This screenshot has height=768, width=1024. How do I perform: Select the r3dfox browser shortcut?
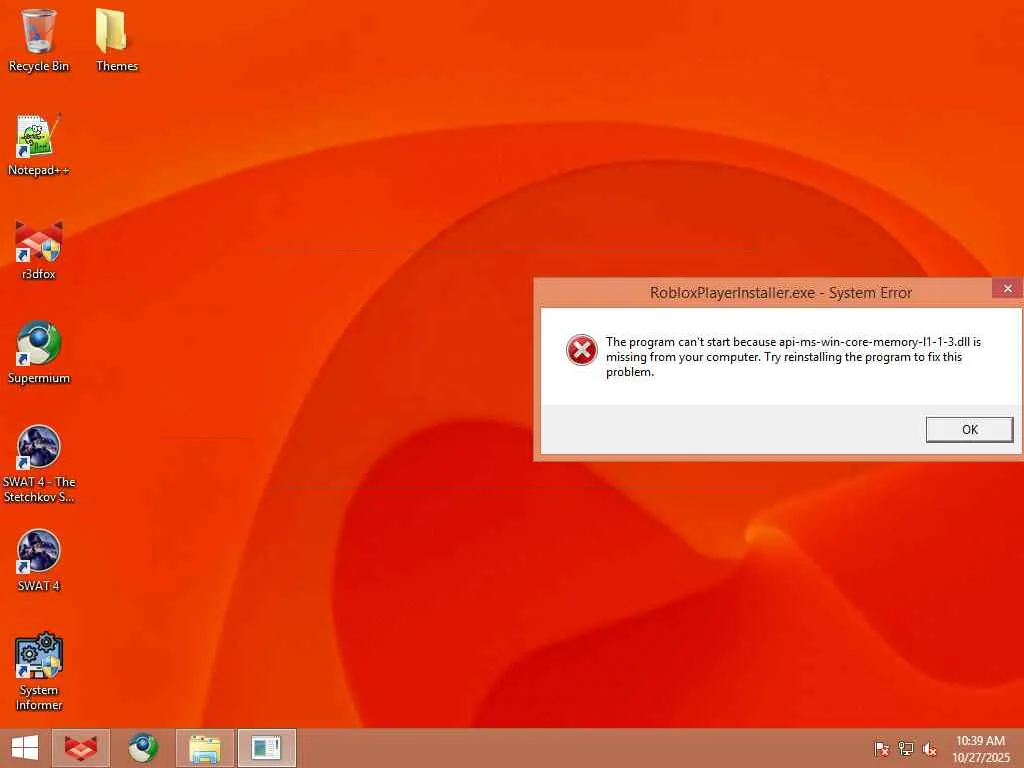pyautogui.click(x=39, y=249)
